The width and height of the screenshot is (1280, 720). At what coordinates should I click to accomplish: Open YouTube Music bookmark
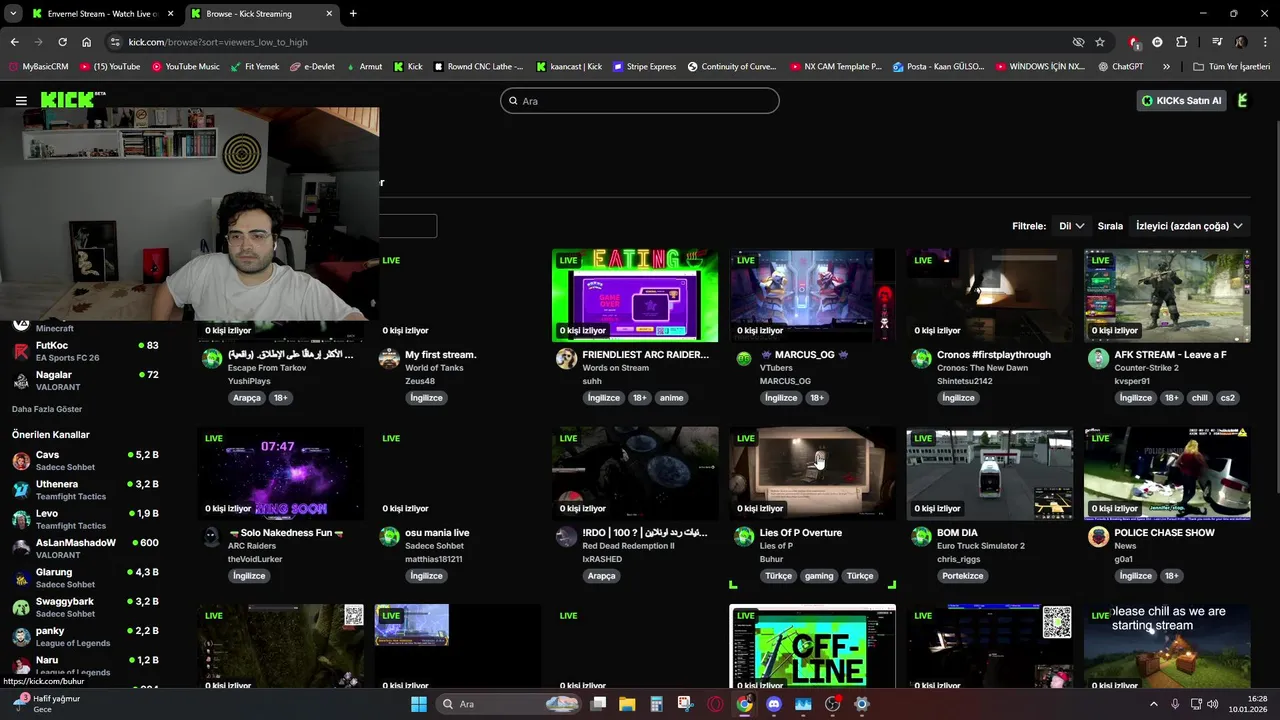tap(185, 67)
